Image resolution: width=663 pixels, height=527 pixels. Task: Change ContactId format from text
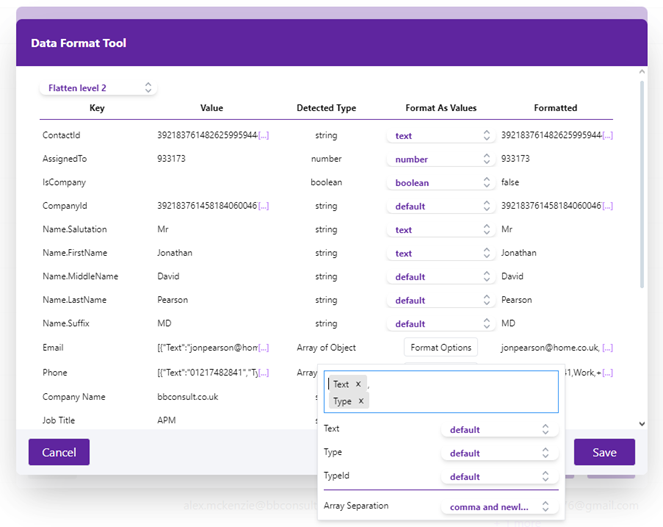point(440,136)
